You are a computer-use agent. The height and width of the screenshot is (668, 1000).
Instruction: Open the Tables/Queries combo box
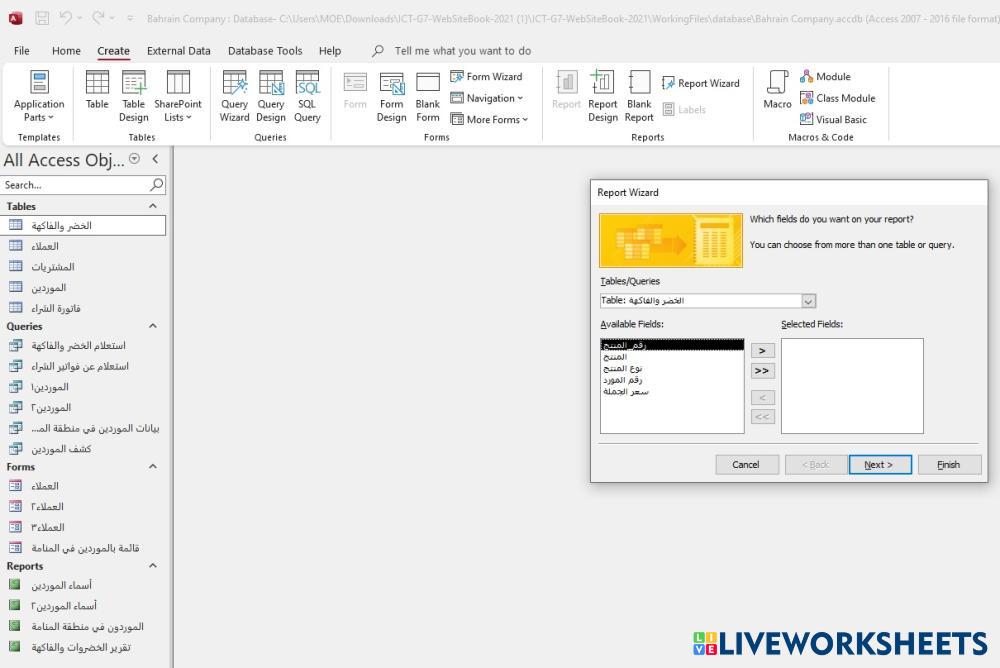pos(808,301)
